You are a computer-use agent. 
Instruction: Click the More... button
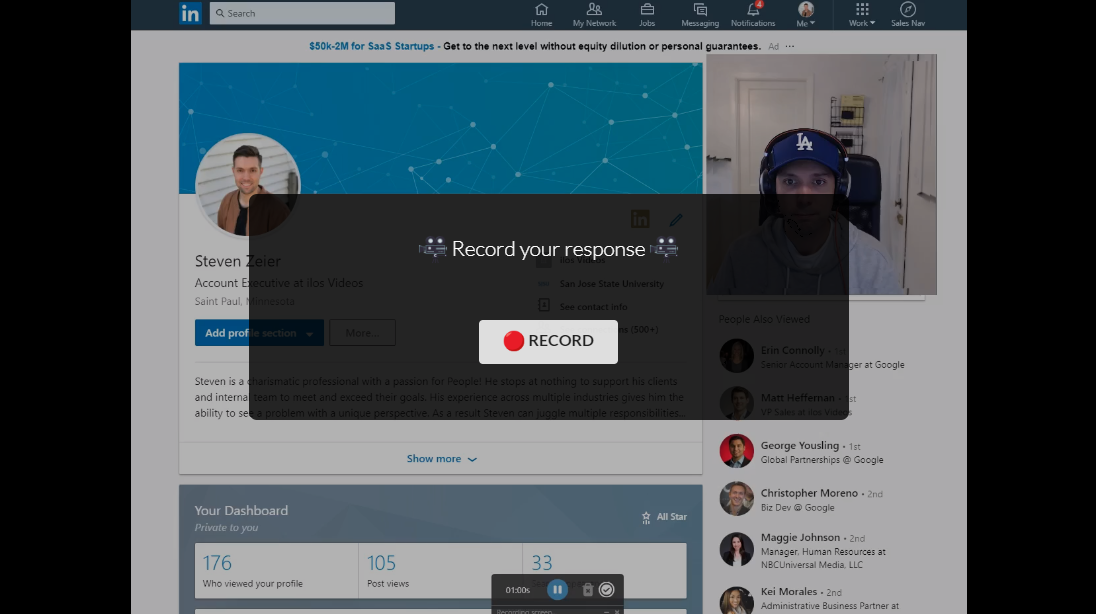362,333
